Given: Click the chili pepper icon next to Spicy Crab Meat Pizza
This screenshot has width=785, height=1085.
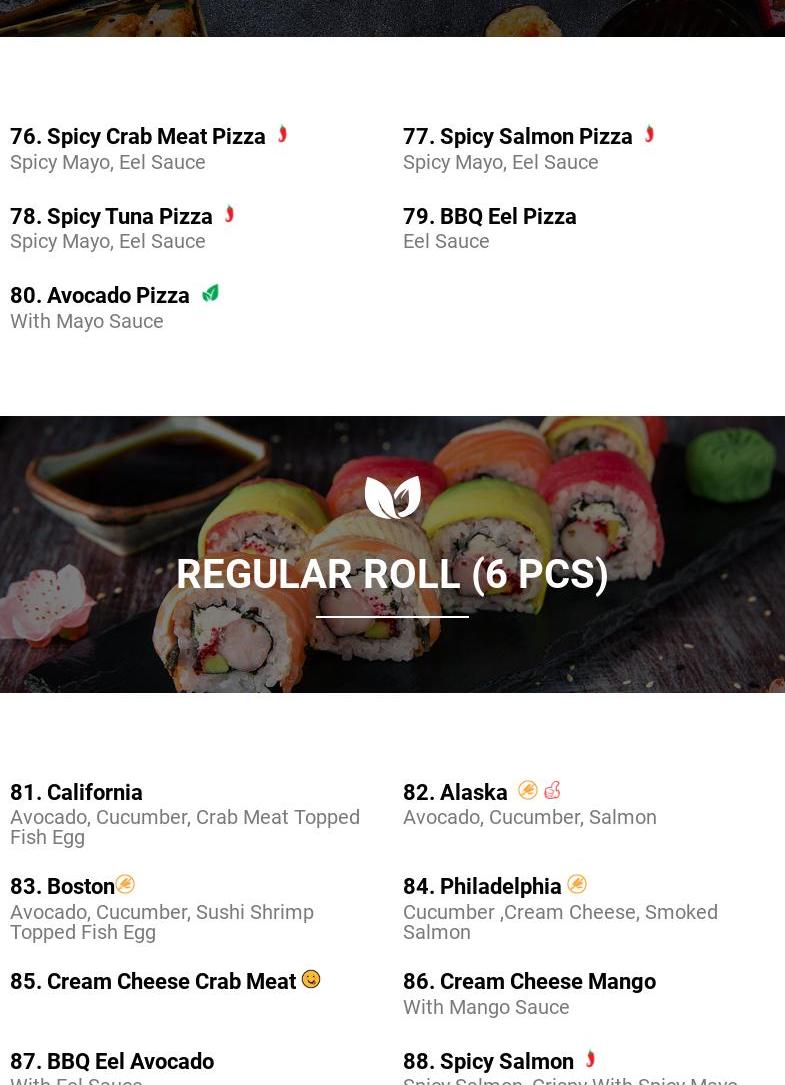Looking at the screenshot, I should click(282, 134).
